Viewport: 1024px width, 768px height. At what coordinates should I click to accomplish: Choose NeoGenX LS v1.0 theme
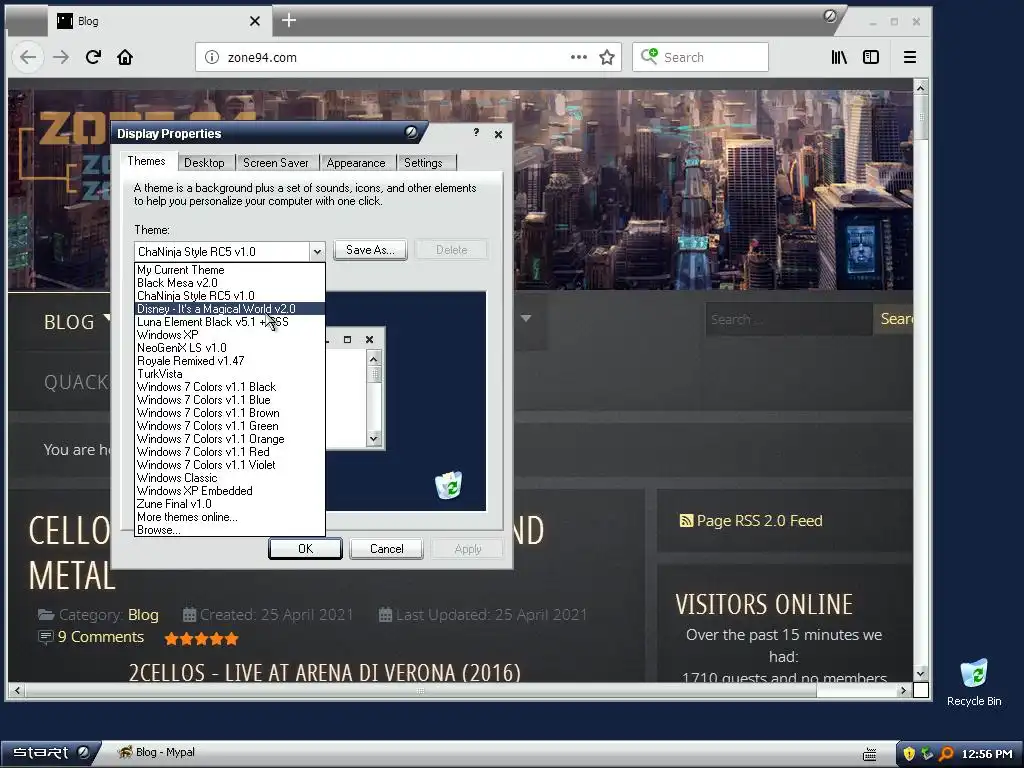coord(229,348)
